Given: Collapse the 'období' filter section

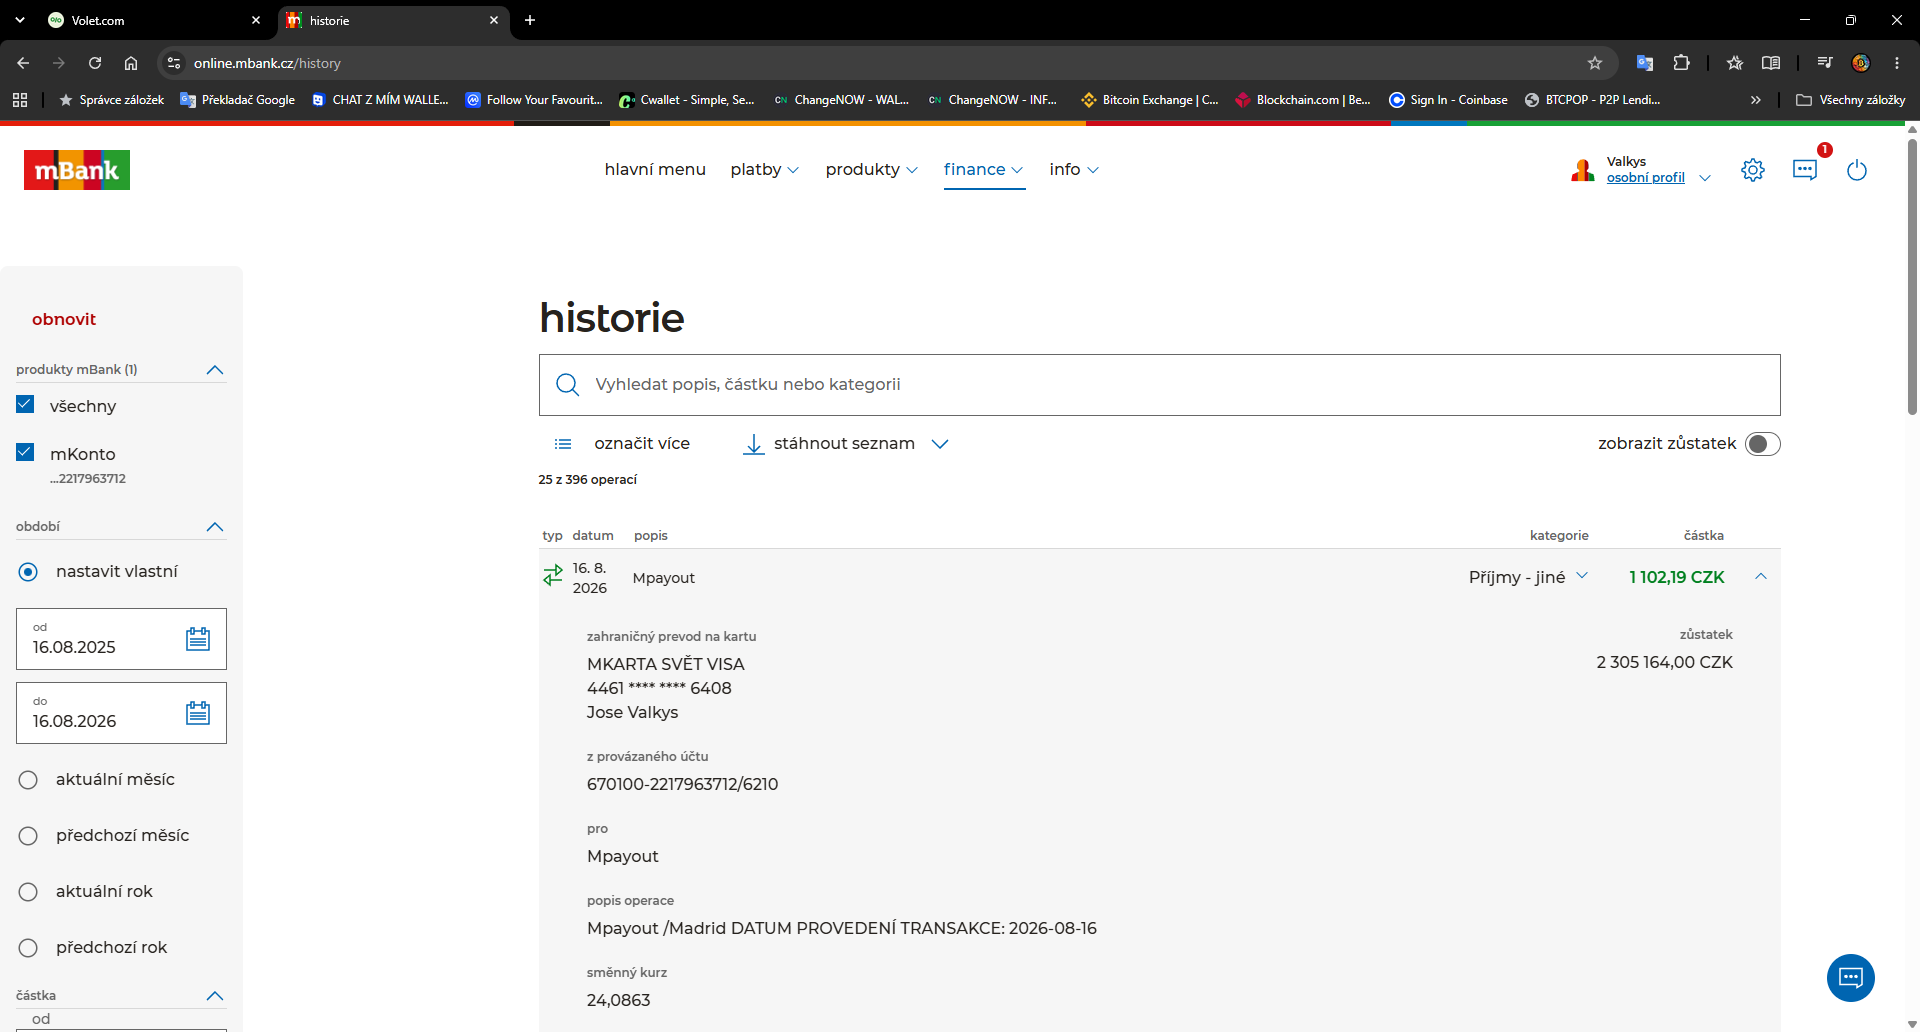Looking at the screenshot, I should click(215, 527).
